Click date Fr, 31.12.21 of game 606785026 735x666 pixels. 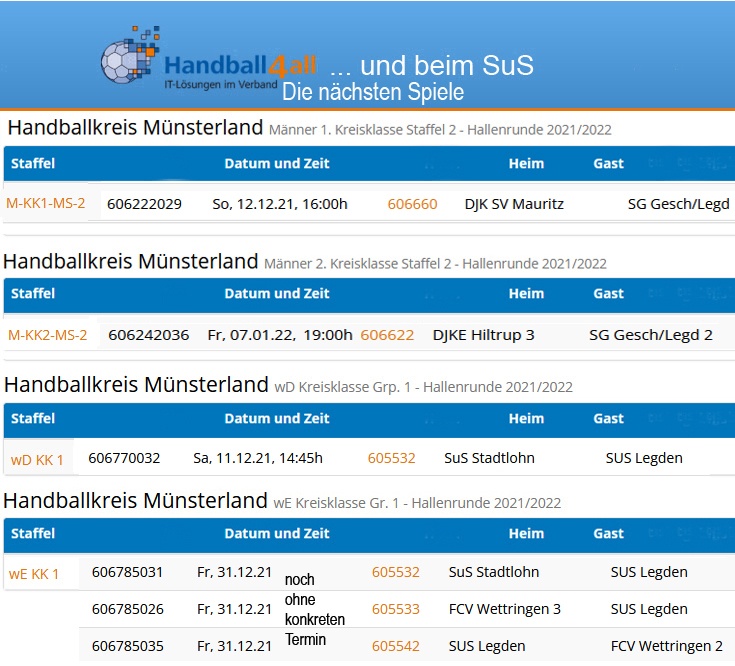click(x=234, y=609)
